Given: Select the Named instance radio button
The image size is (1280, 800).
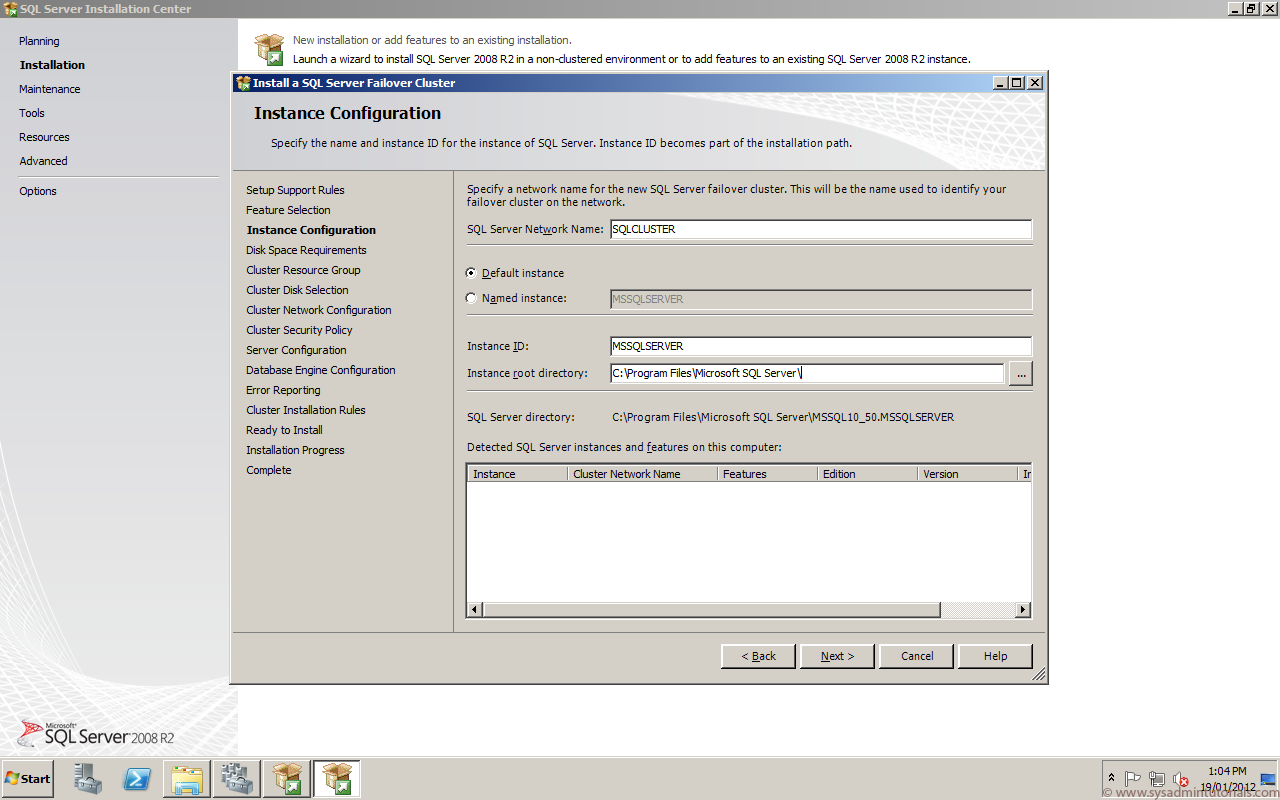Looking at the screenshot, I should (x=471, y=298).
